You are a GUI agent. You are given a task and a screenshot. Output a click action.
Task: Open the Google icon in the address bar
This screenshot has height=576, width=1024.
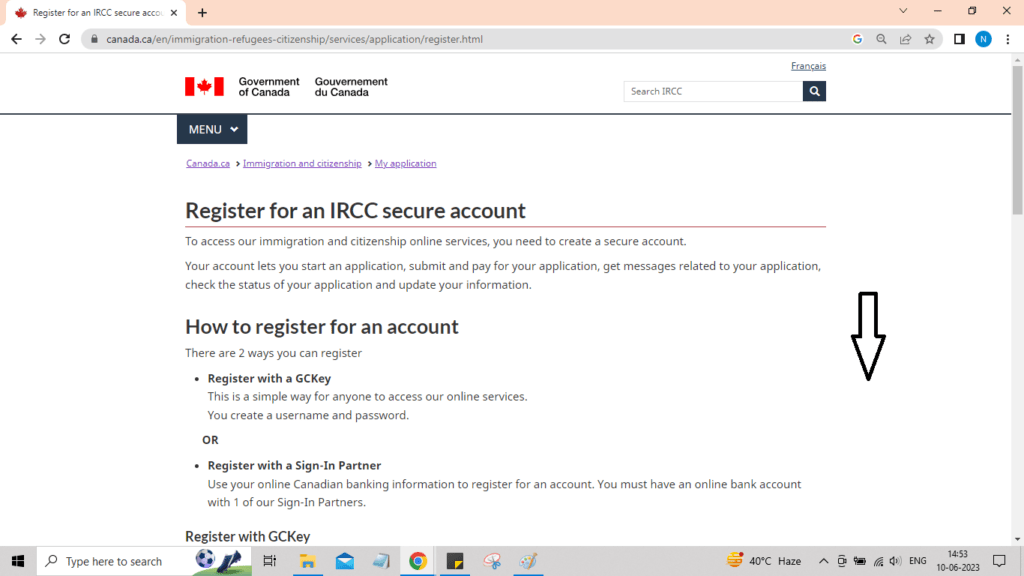(x=857, y=39)
